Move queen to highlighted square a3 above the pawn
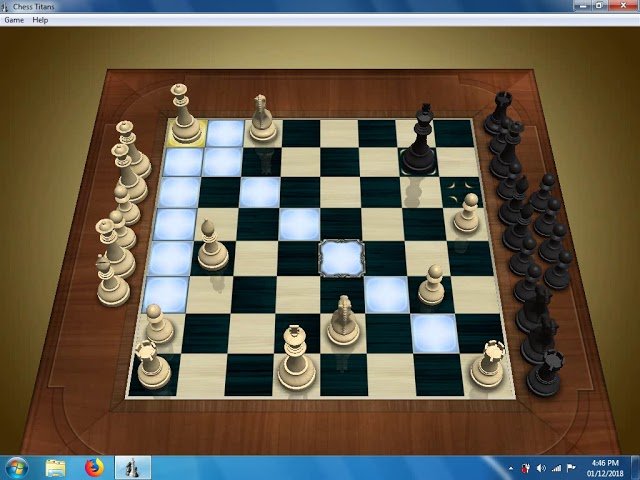 point(166,295)
